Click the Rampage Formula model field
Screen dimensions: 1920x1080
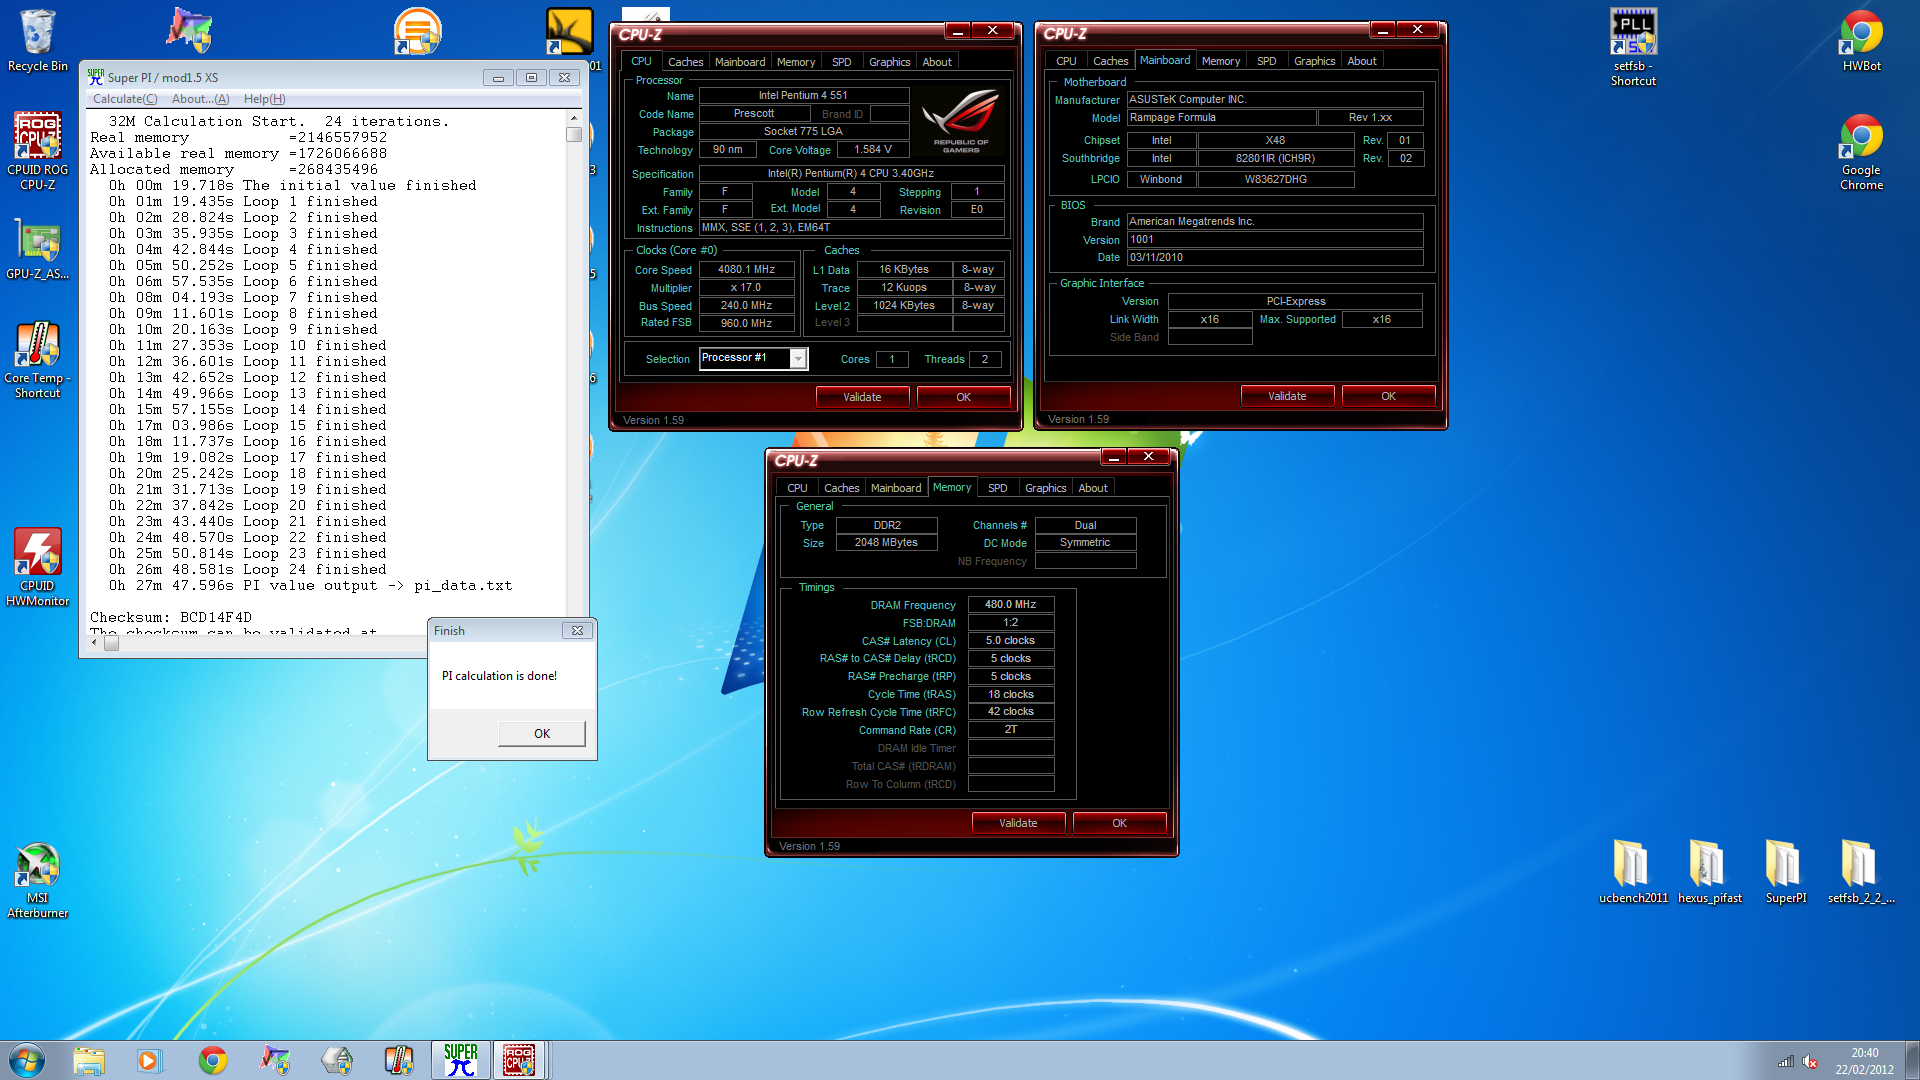(x=1221, y=117)
